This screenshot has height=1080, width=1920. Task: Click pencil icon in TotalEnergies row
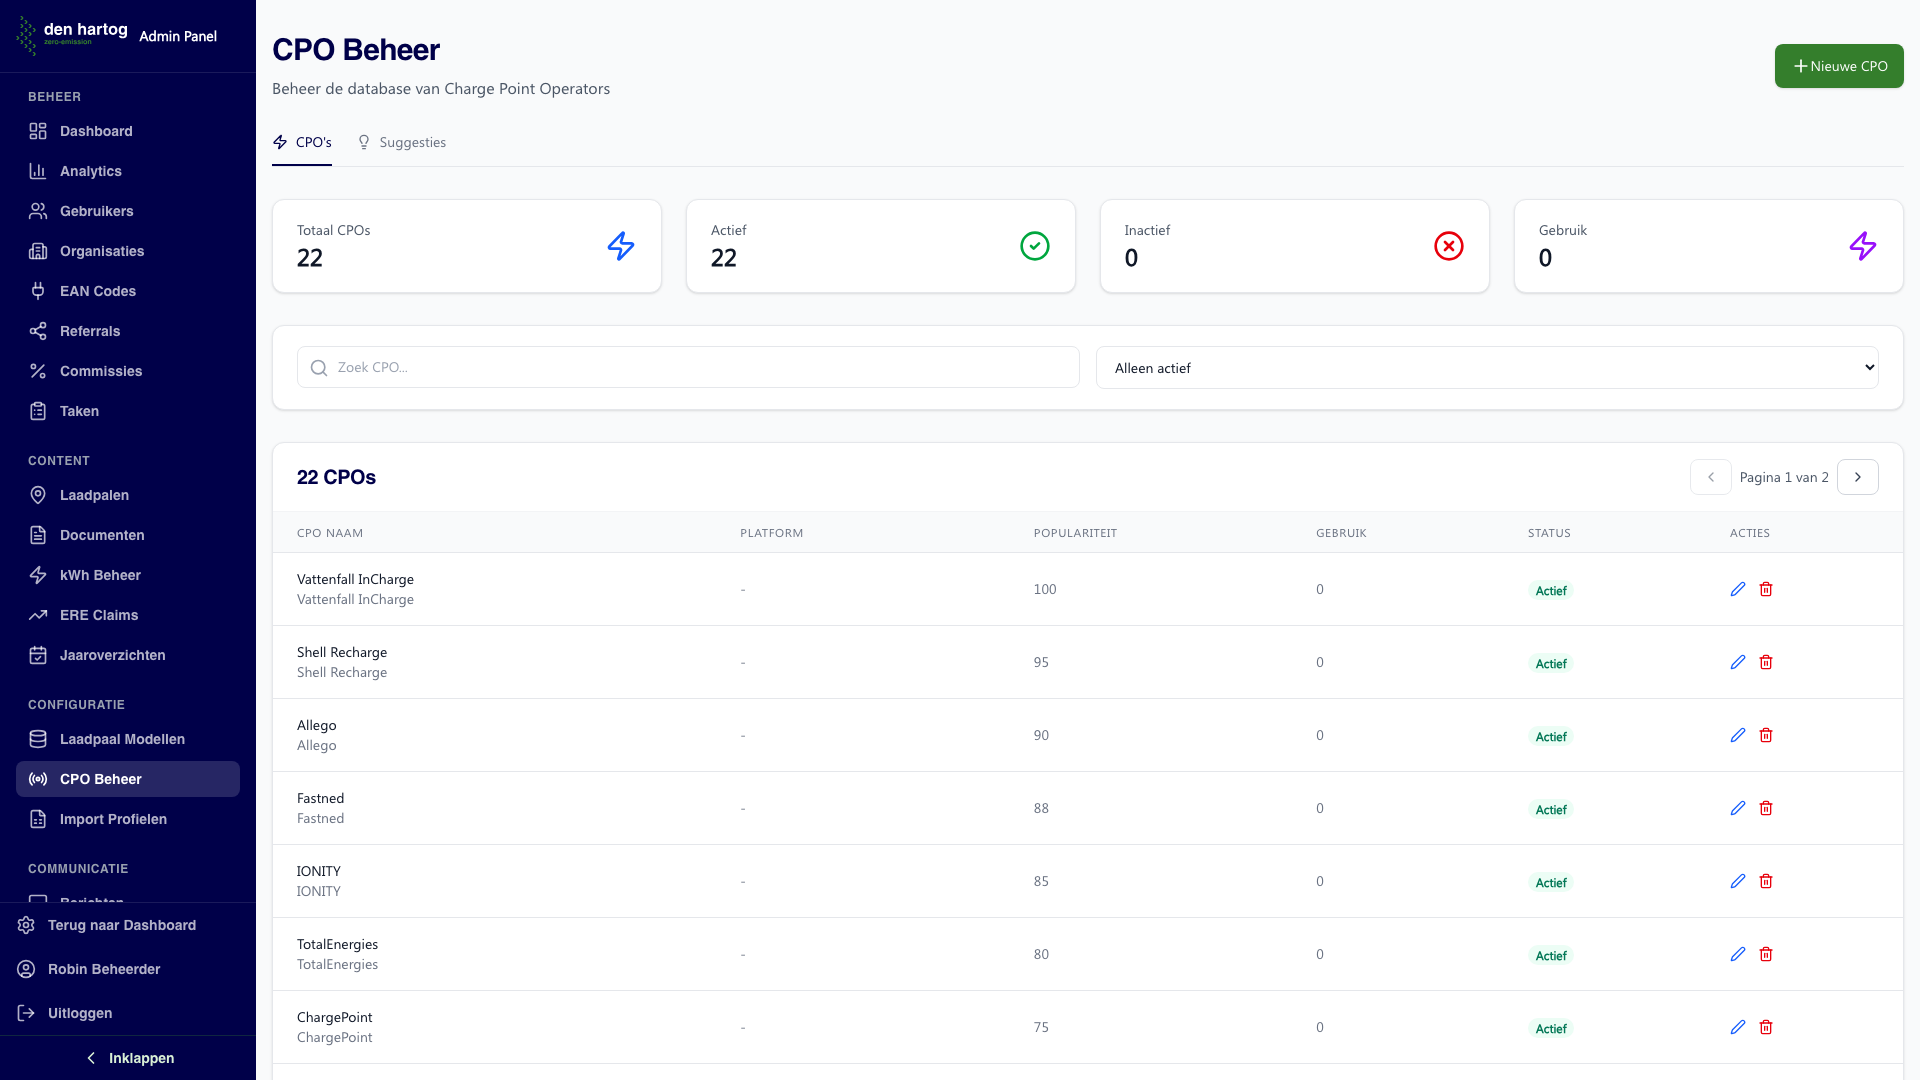pos(1738,954)
